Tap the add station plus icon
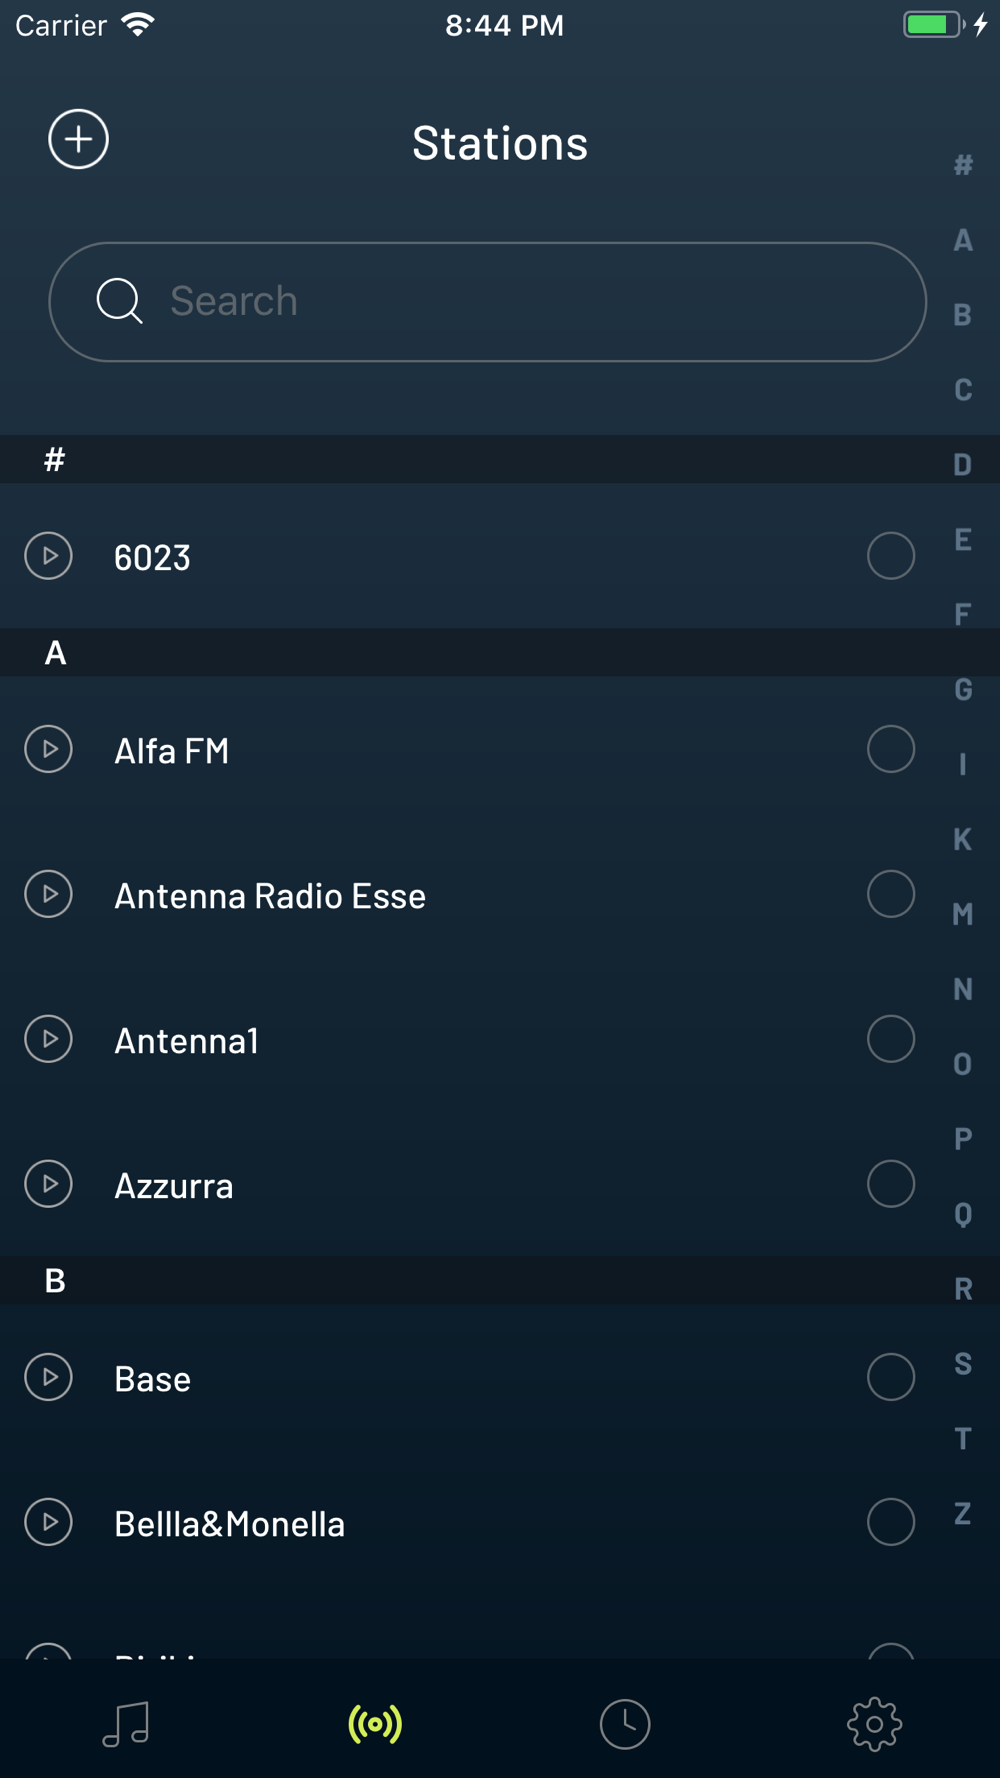This screenshot has width=1000, height=1778. (78, 139)
